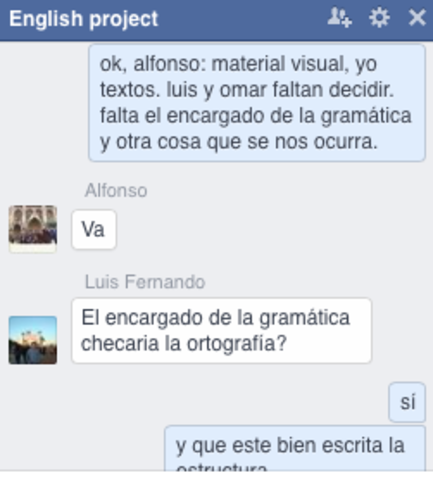Close the English project chat window

tap(417, 18)
